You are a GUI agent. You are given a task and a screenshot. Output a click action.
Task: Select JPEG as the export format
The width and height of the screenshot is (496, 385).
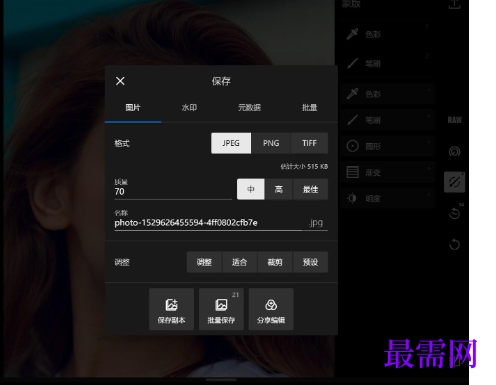231,143
